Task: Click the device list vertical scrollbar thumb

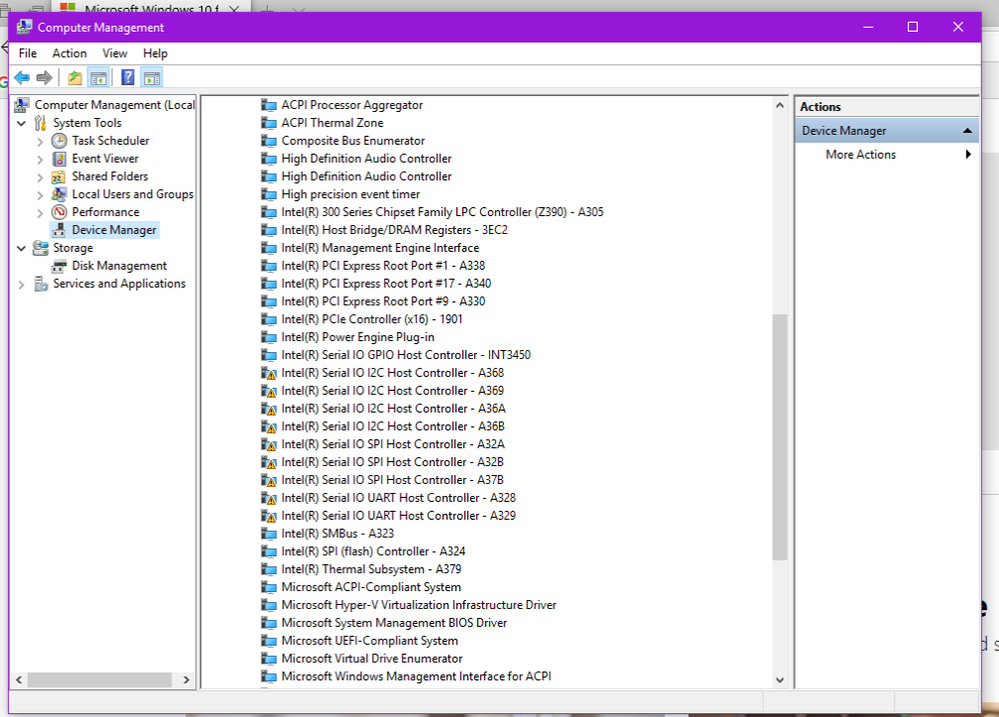Action: point(780,437)
